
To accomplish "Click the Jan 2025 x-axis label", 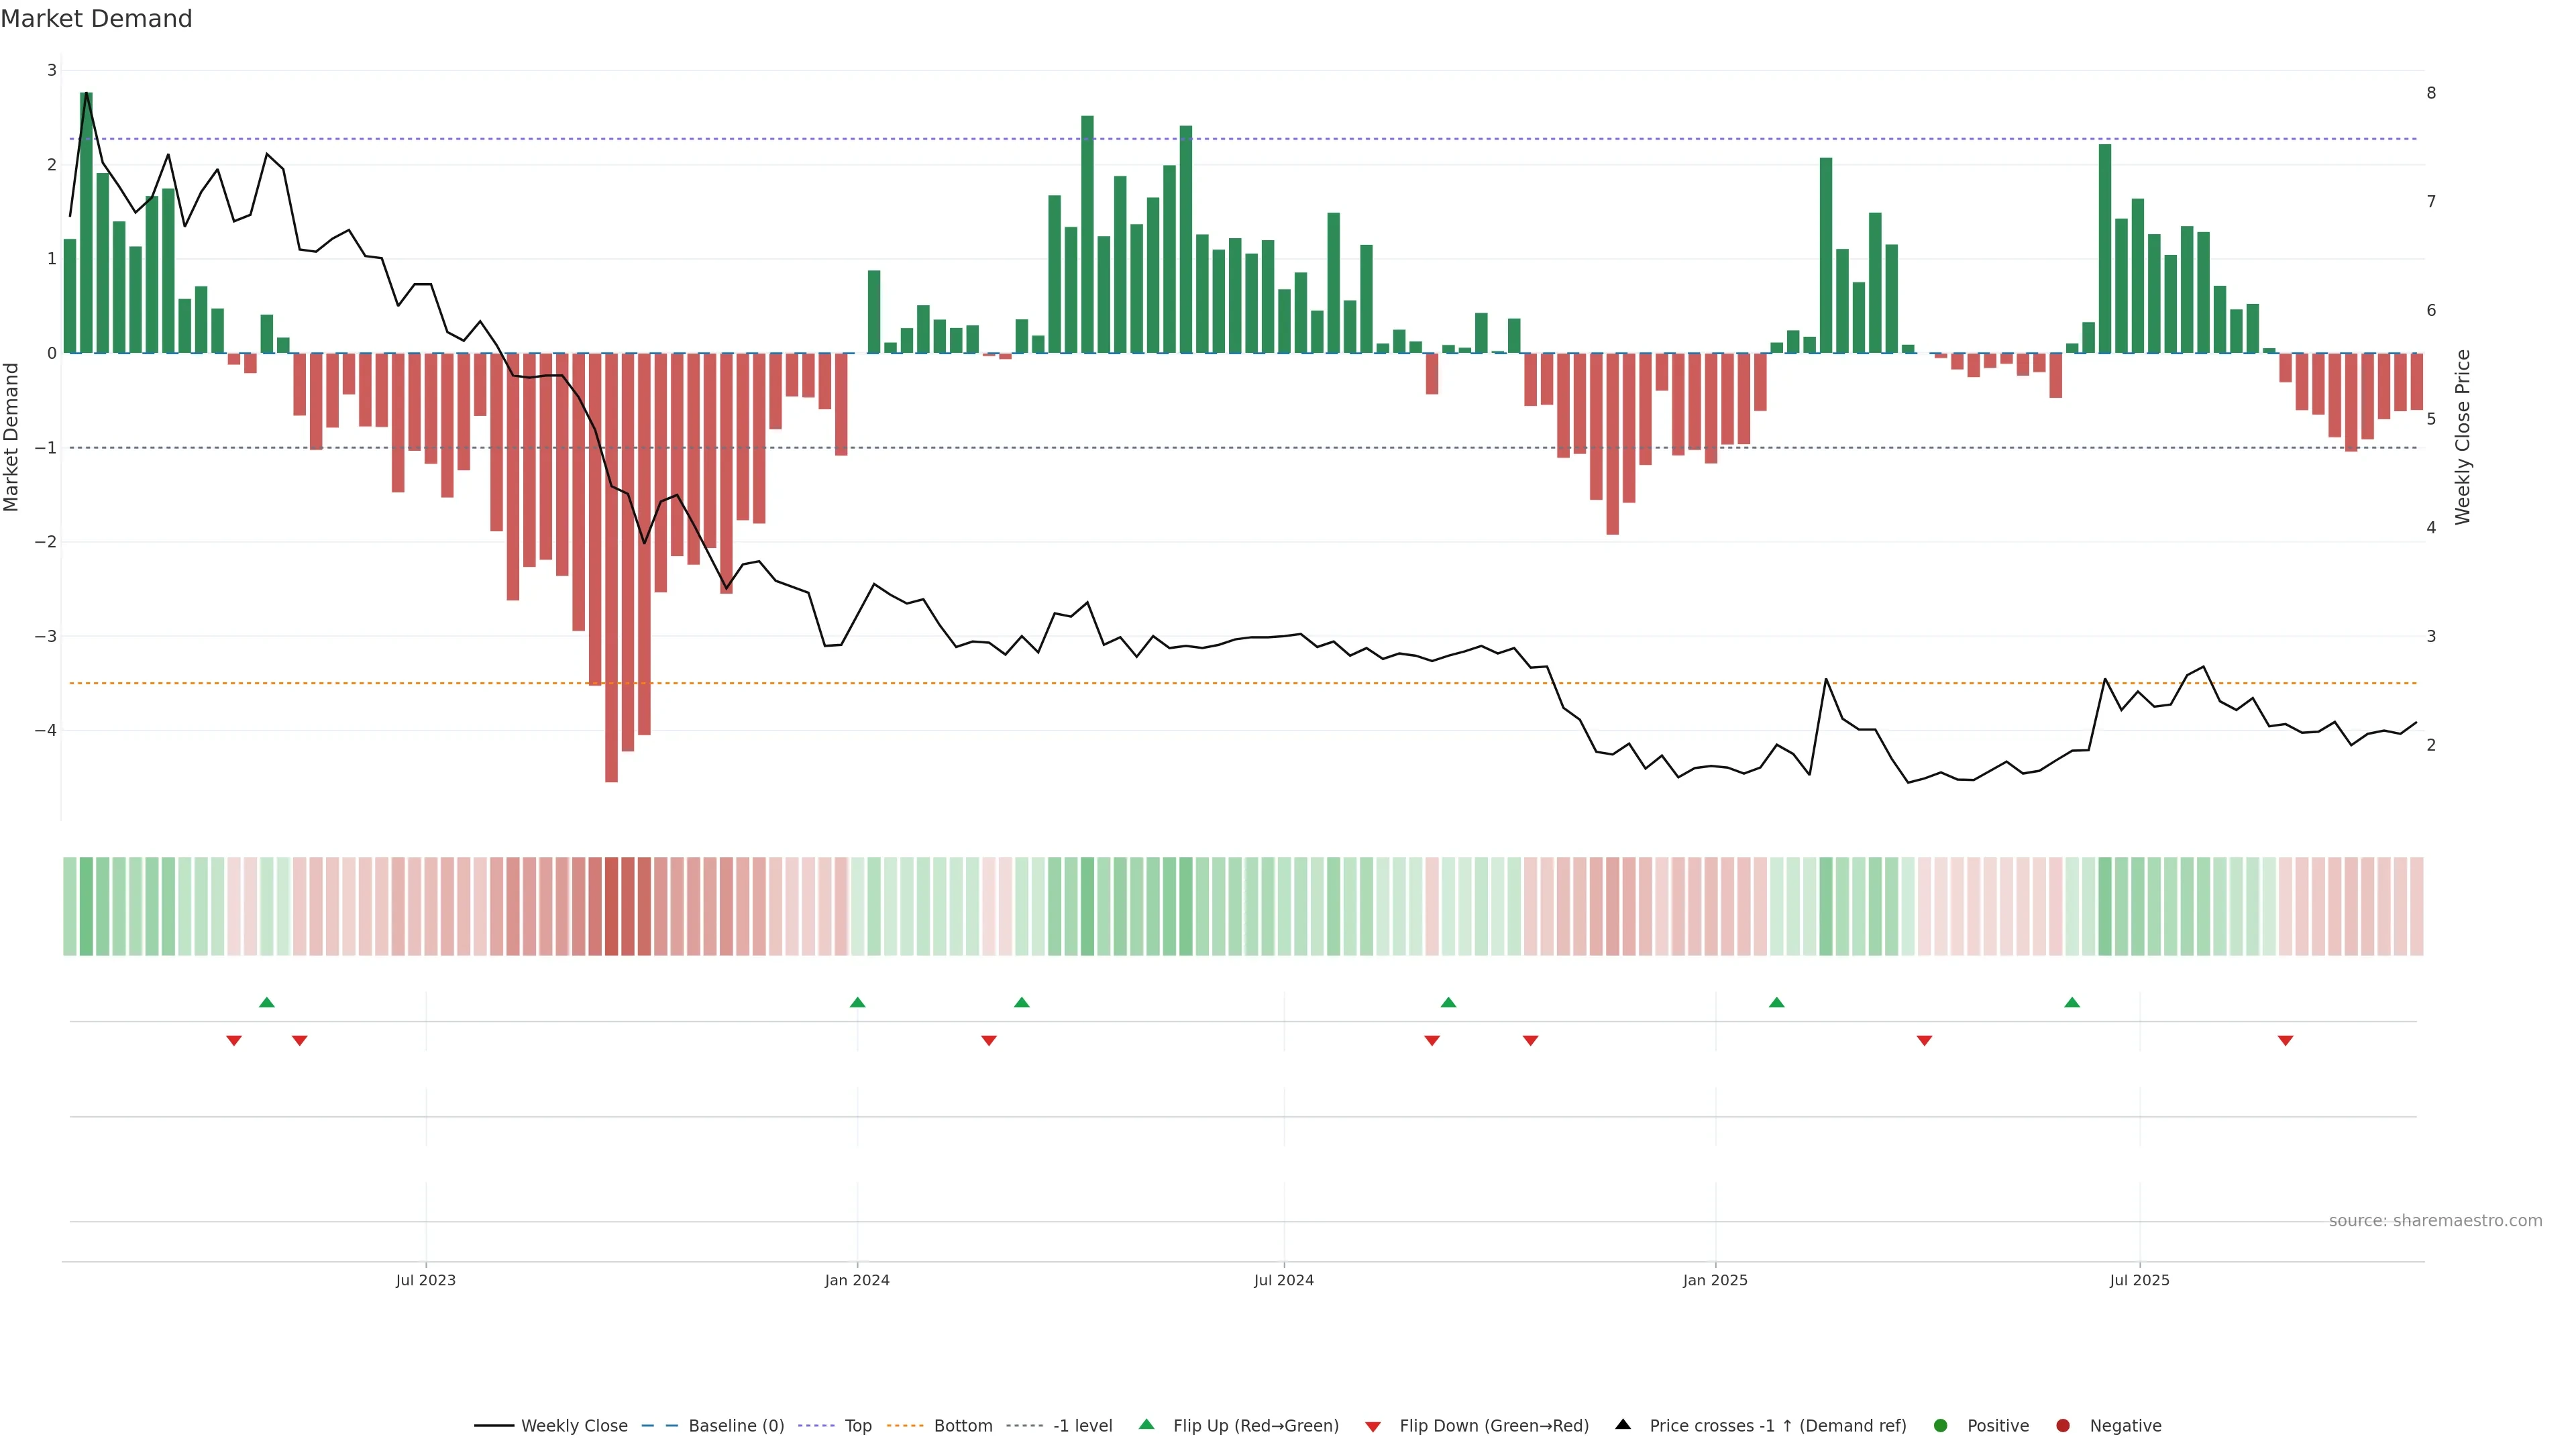I will pyautogui.click(x=1715, y=1280).
